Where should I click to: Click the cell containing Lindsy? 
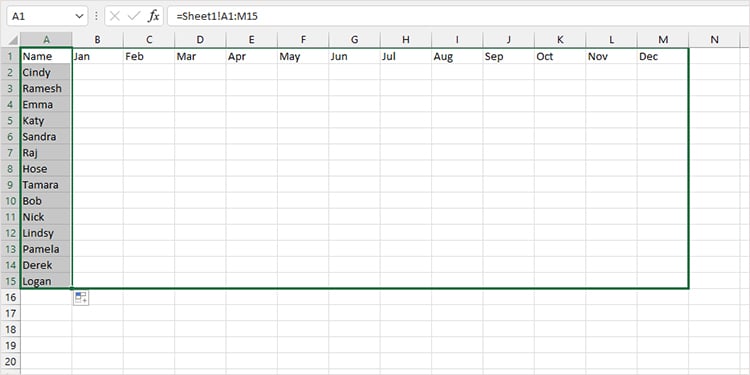pyautogui.click(x=46, y=233)
